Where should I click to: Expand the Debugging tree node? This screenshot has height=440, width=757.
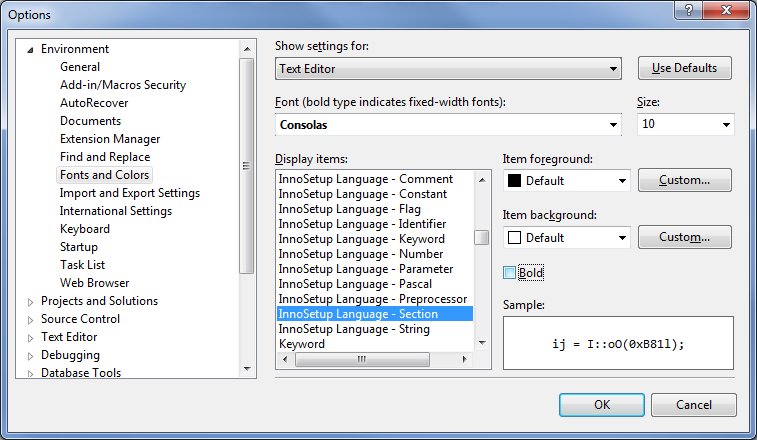30,356
